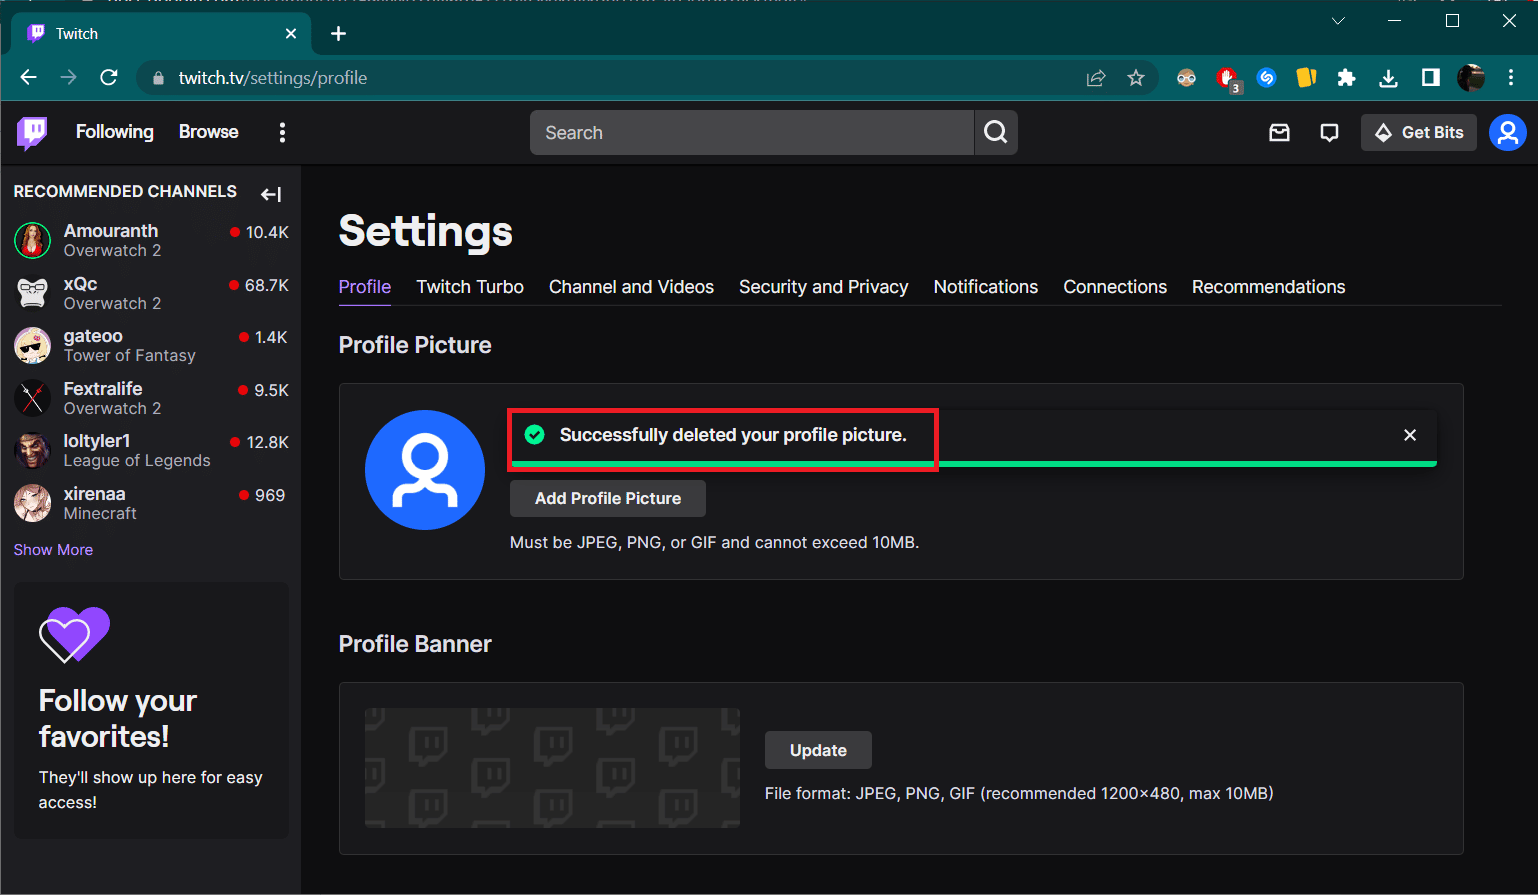Viewport: 1538px width, 895px height.
Task: Click the profile banner preview image
Action: click(552, 768)
